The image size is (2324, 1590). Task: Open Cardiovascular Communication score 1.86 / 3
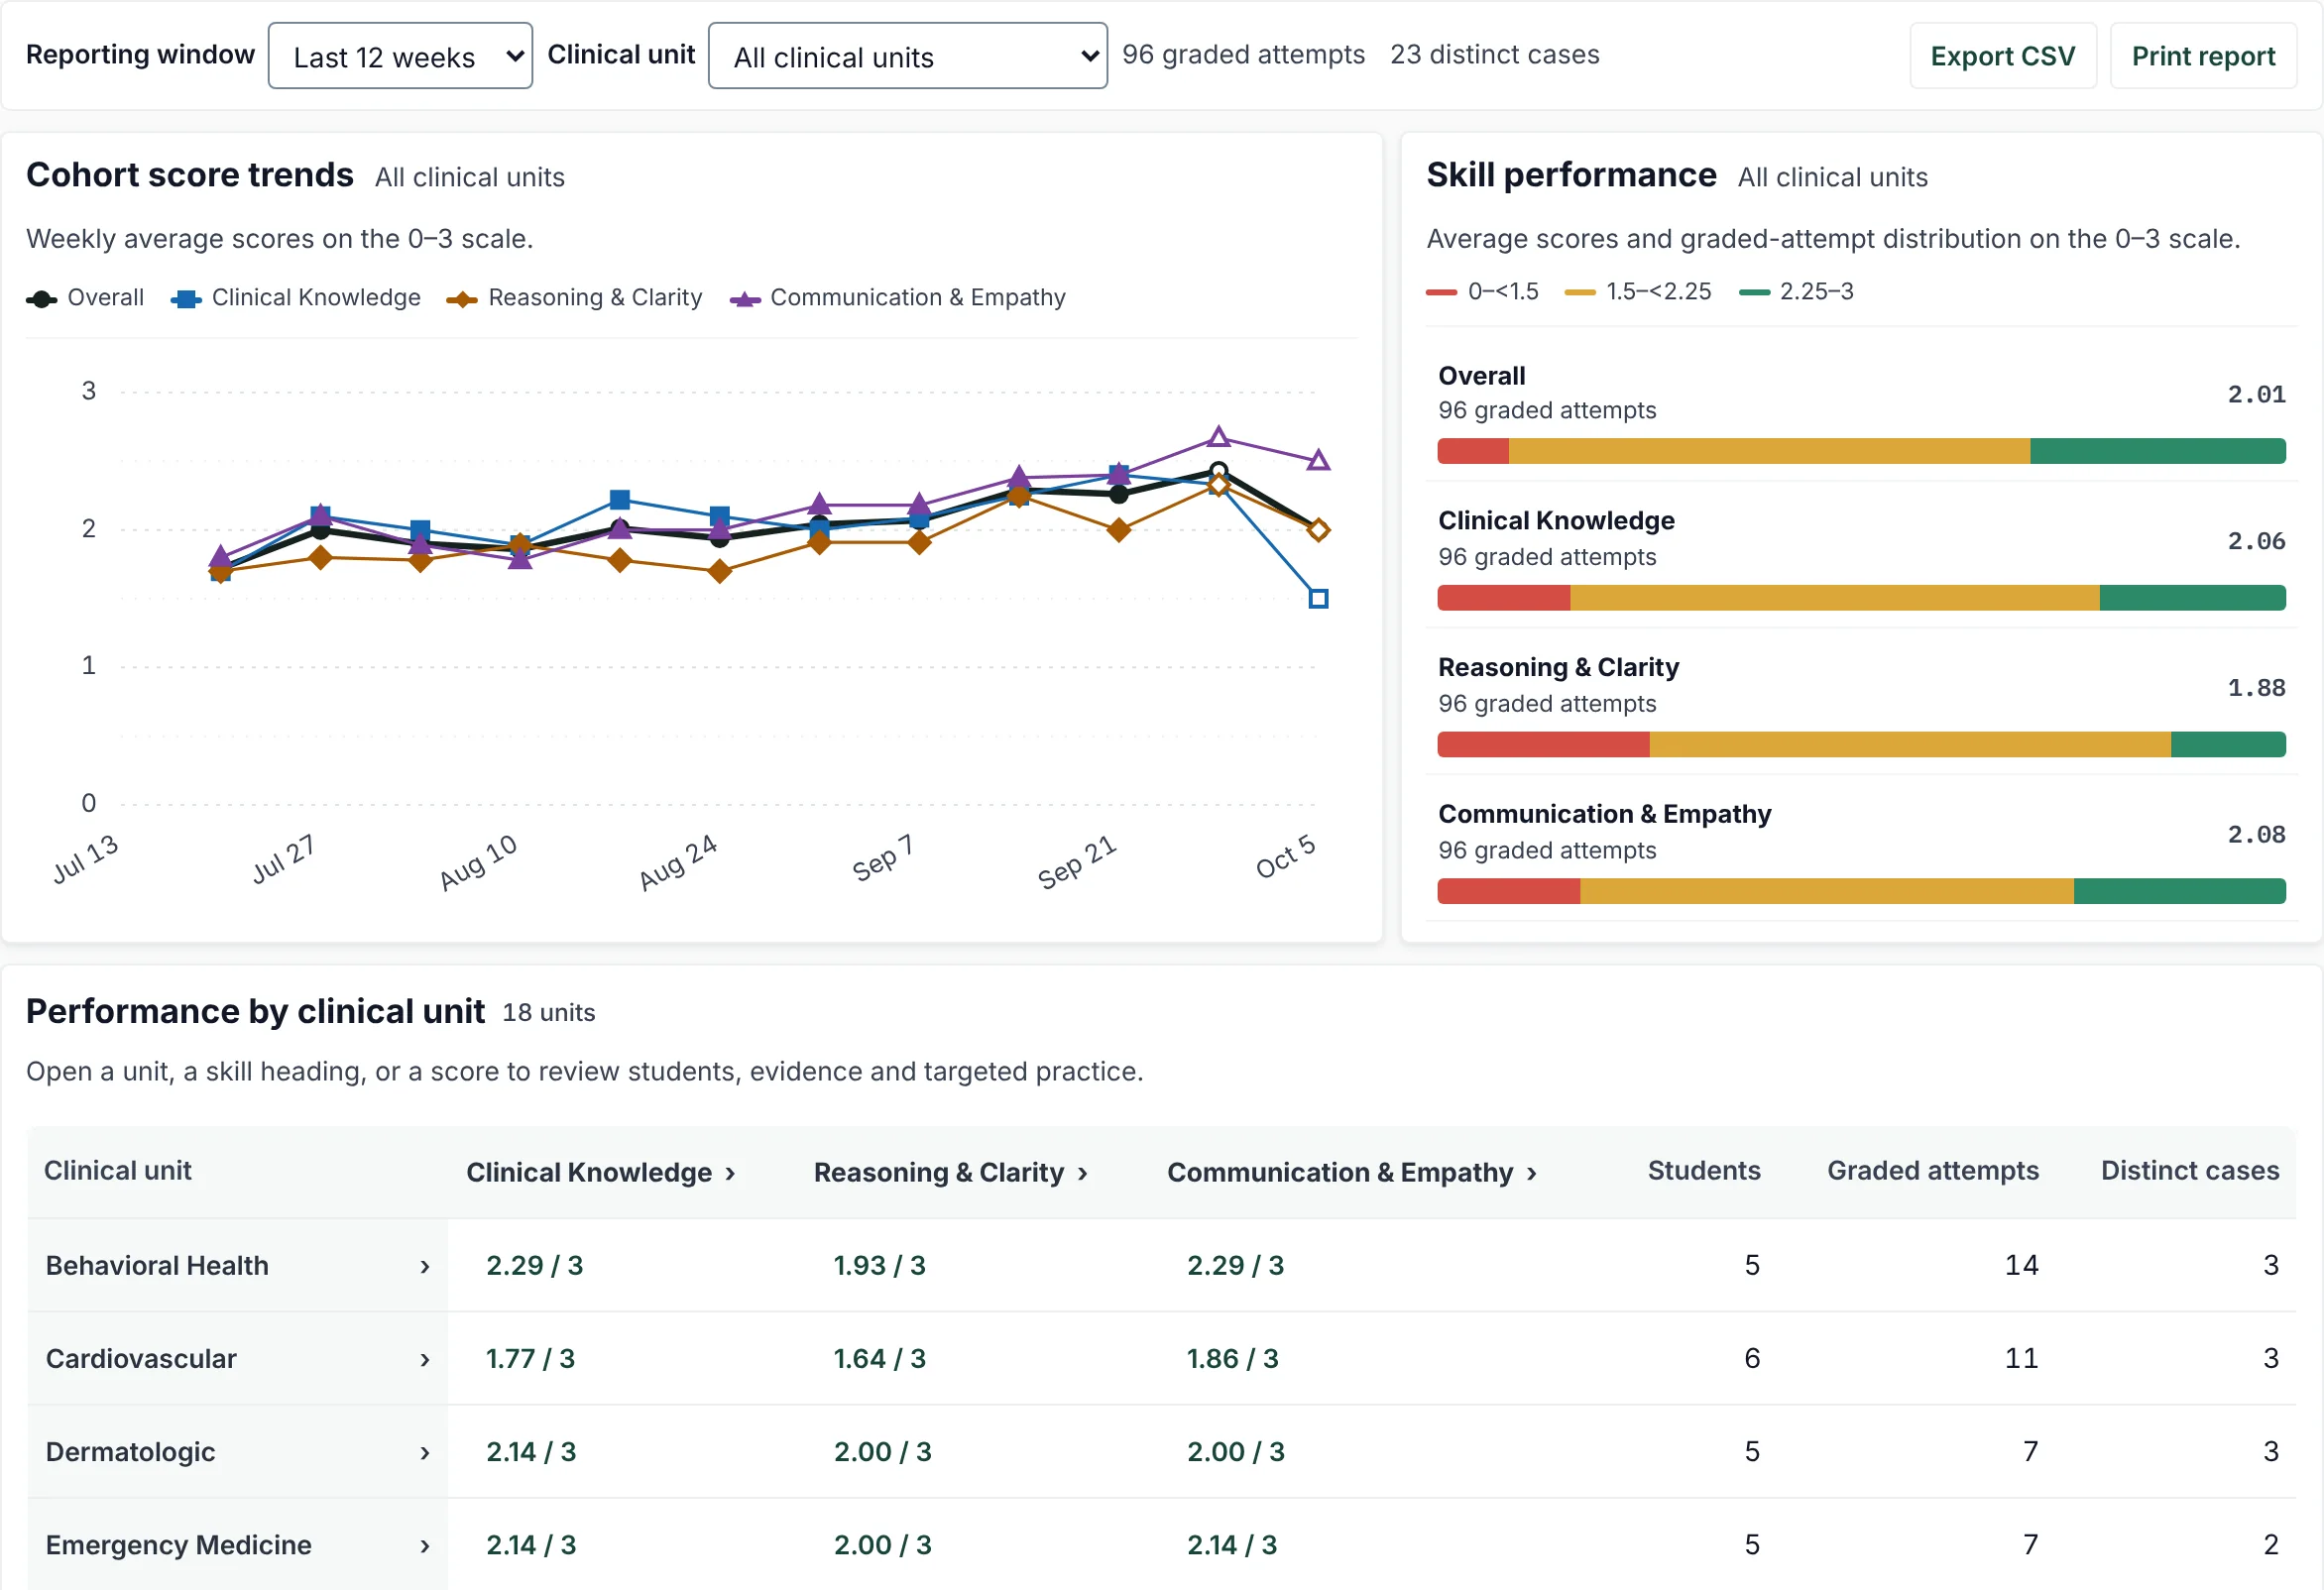(1233, 1359)
